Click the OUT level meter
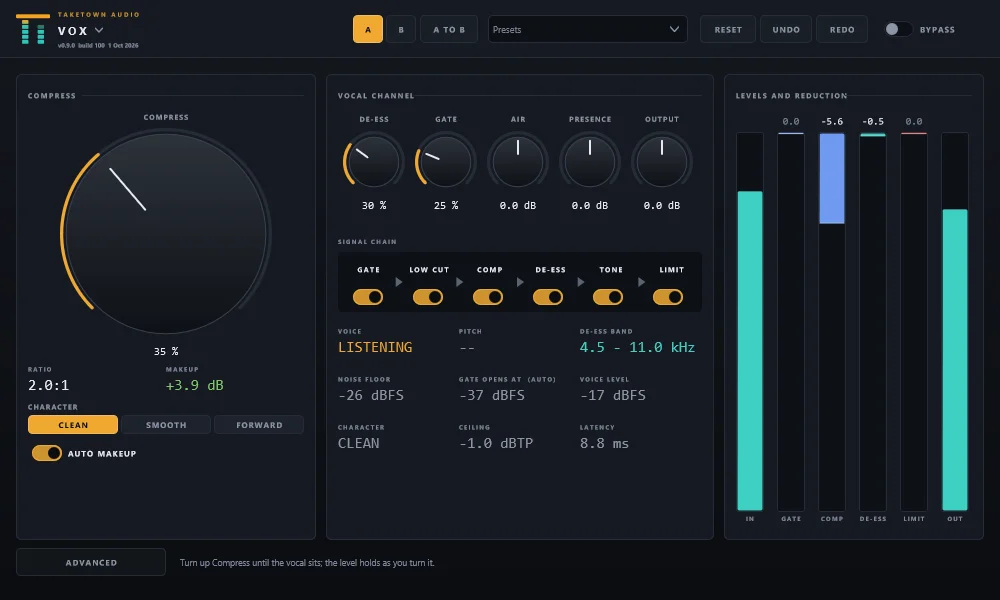 click(955, 322)
